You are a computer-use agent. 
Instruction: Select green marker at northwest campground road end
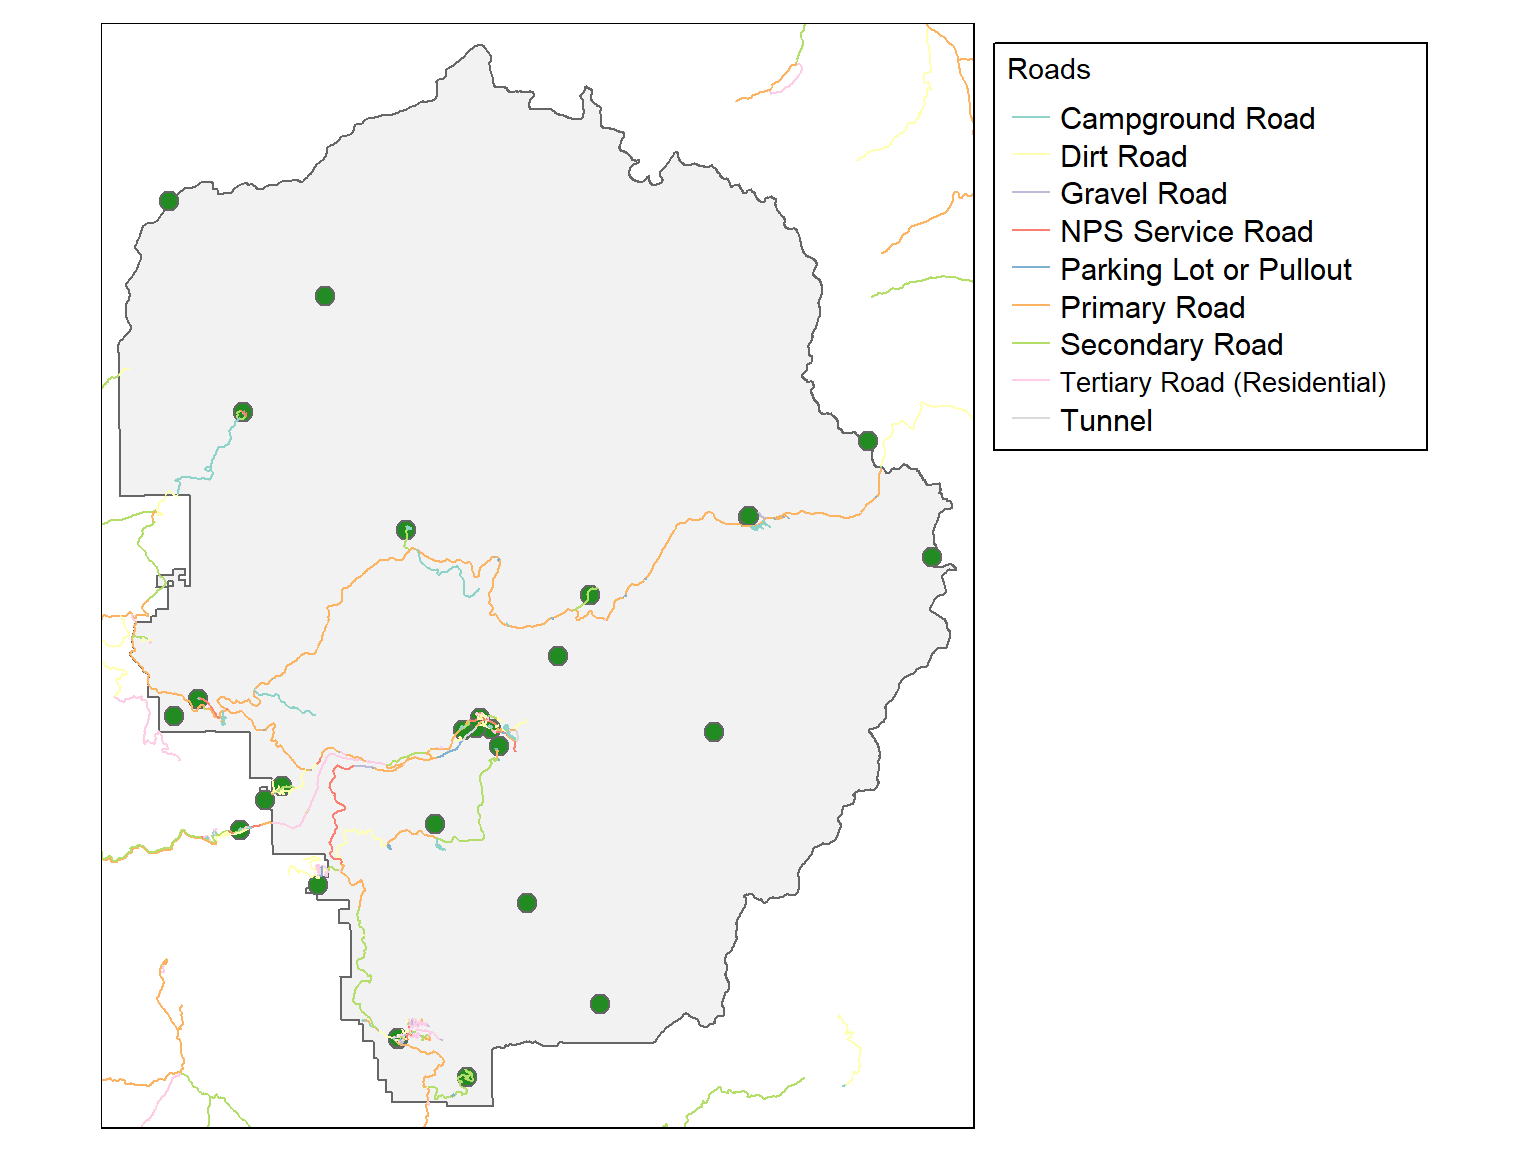(x=243, y=412)
